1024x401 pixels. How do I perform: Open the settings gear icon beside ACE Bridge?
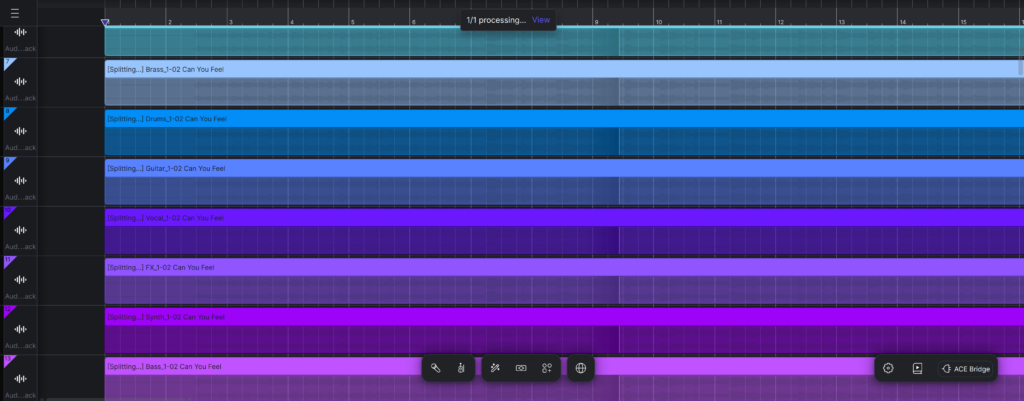point(888,369)
